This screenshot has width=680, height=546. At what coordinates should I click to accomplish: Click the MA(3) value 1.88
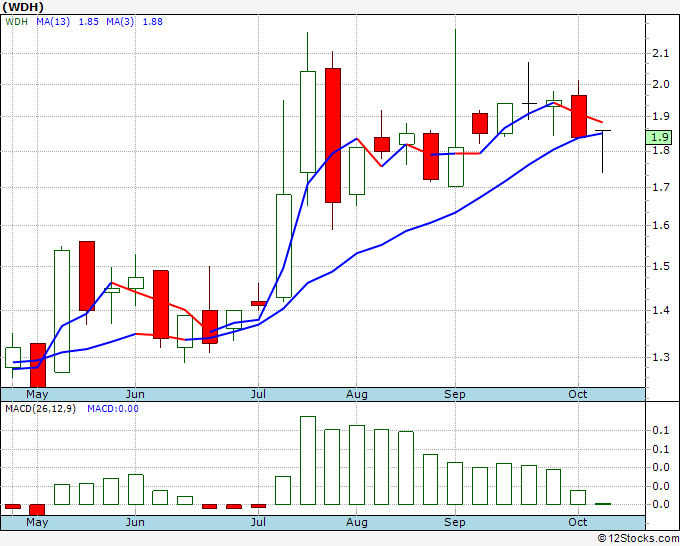[153, 22]
